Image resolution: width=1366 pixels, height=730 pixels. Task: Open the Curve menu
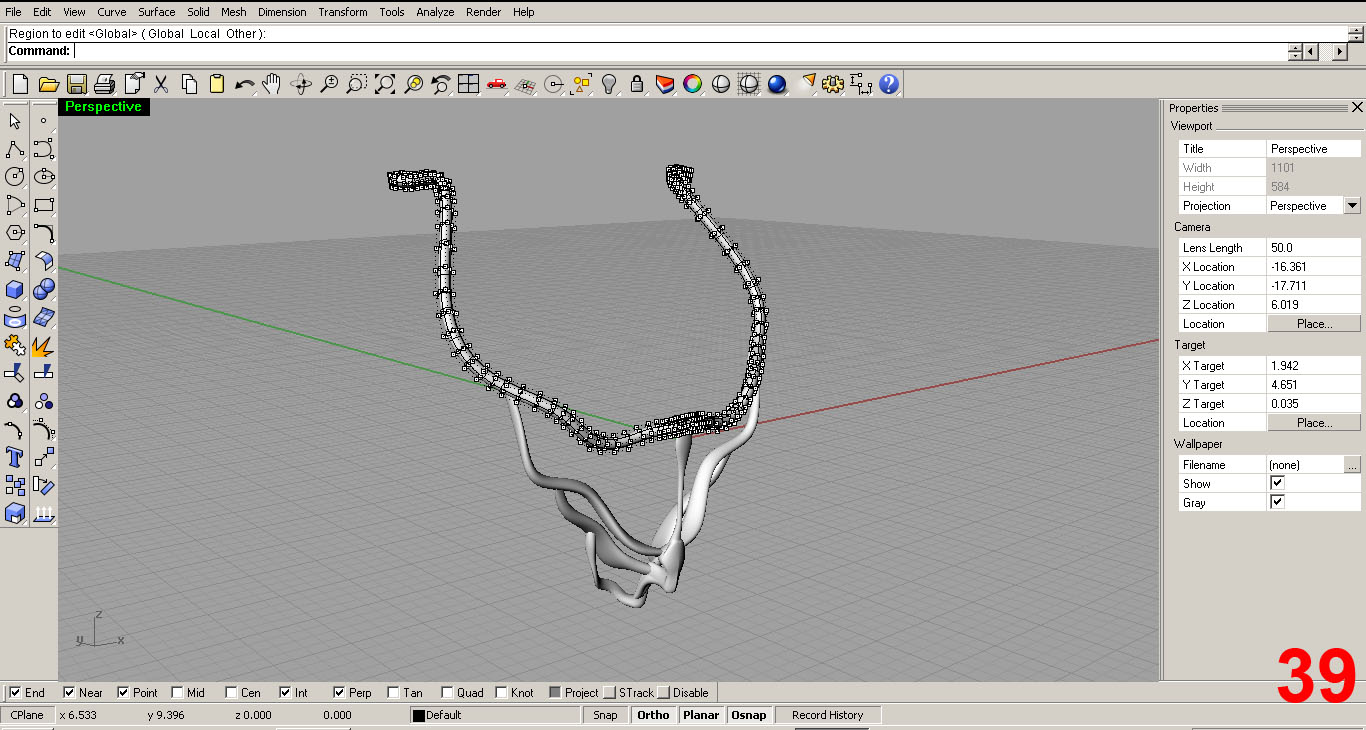click(x=112, y=12)
